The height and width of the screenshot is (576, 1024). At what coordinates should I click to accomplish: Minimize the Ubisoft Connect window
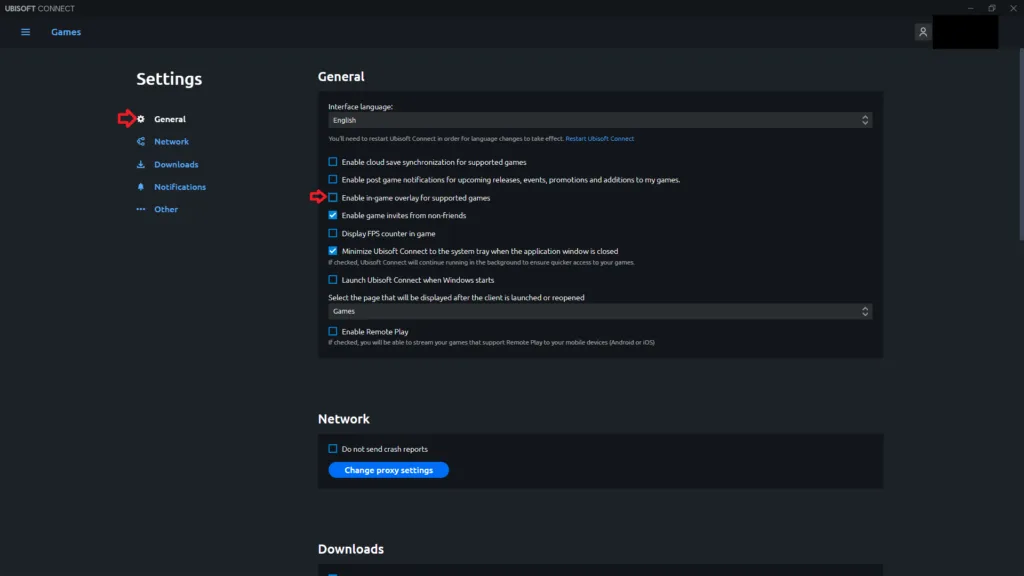tap(970, 8)
